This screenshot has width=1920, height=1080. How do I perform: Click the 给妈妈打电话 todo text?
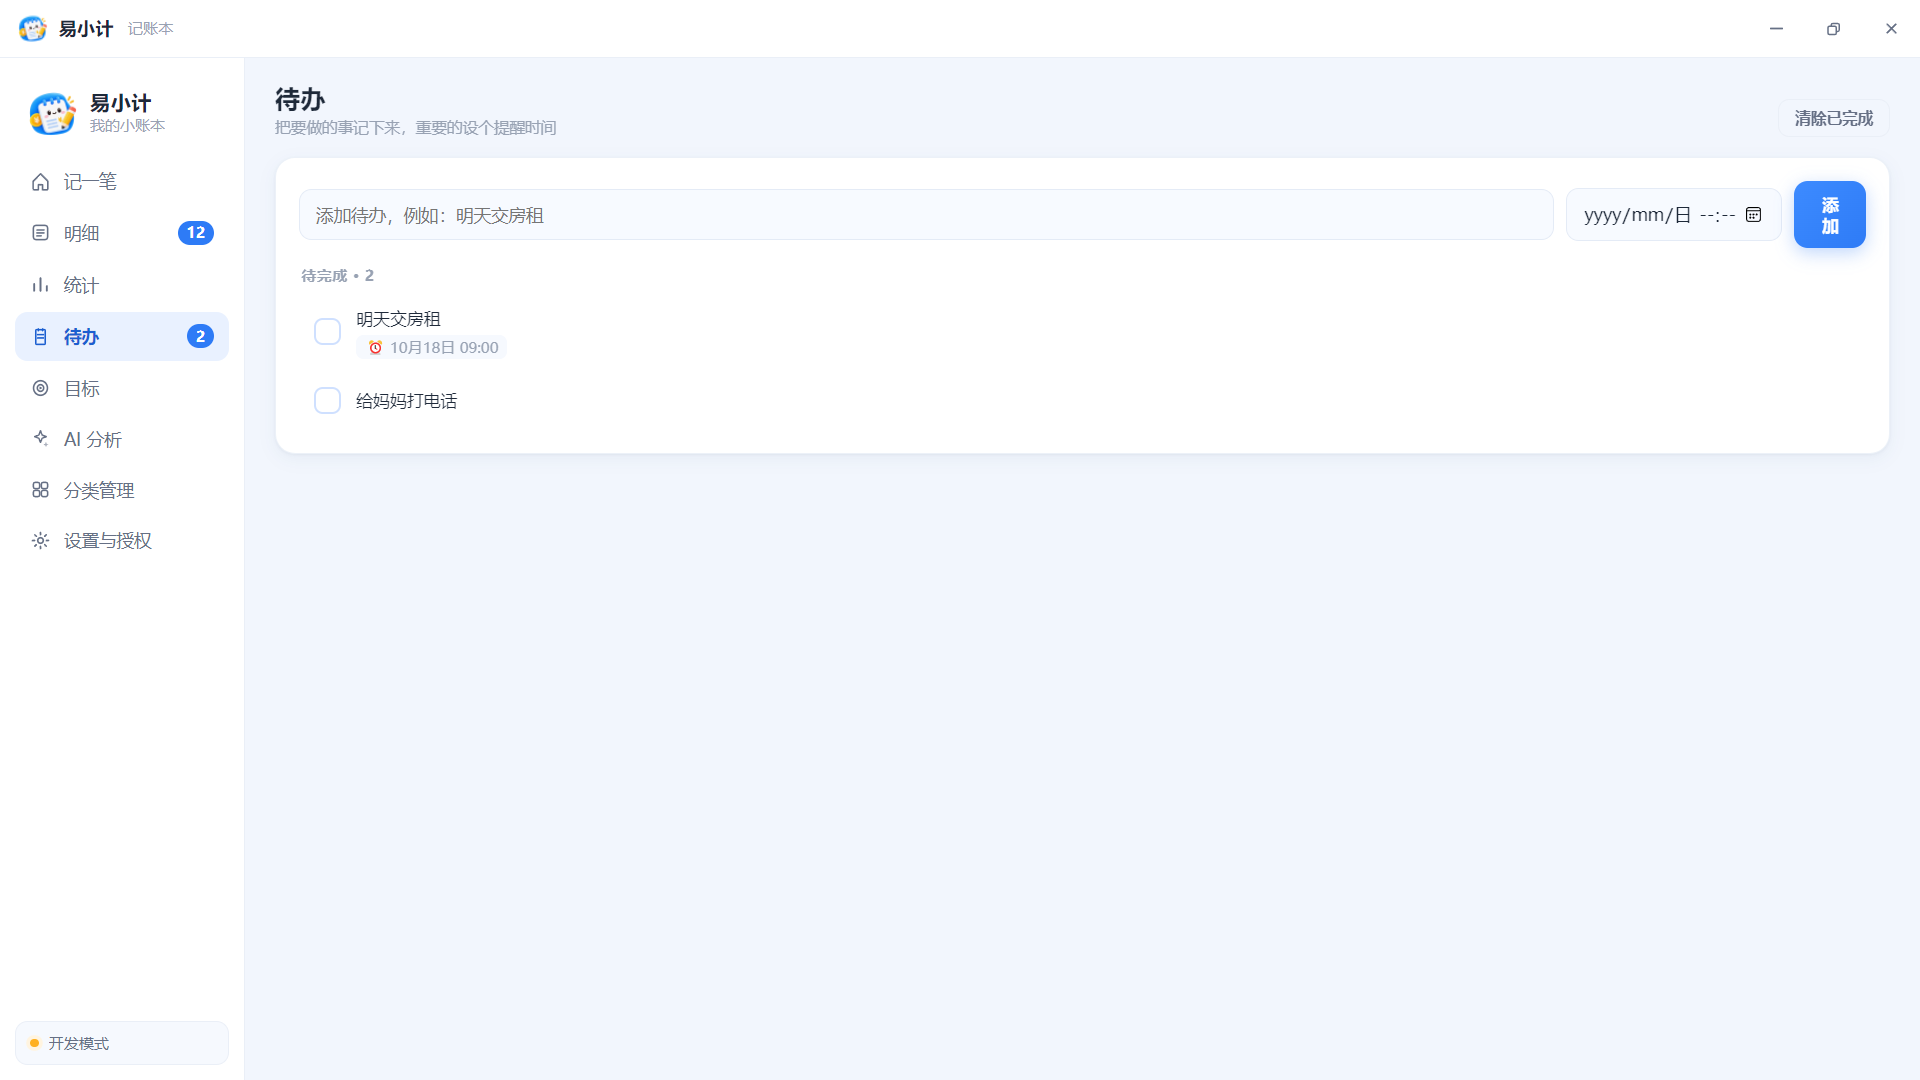click(x=406, y=401)
